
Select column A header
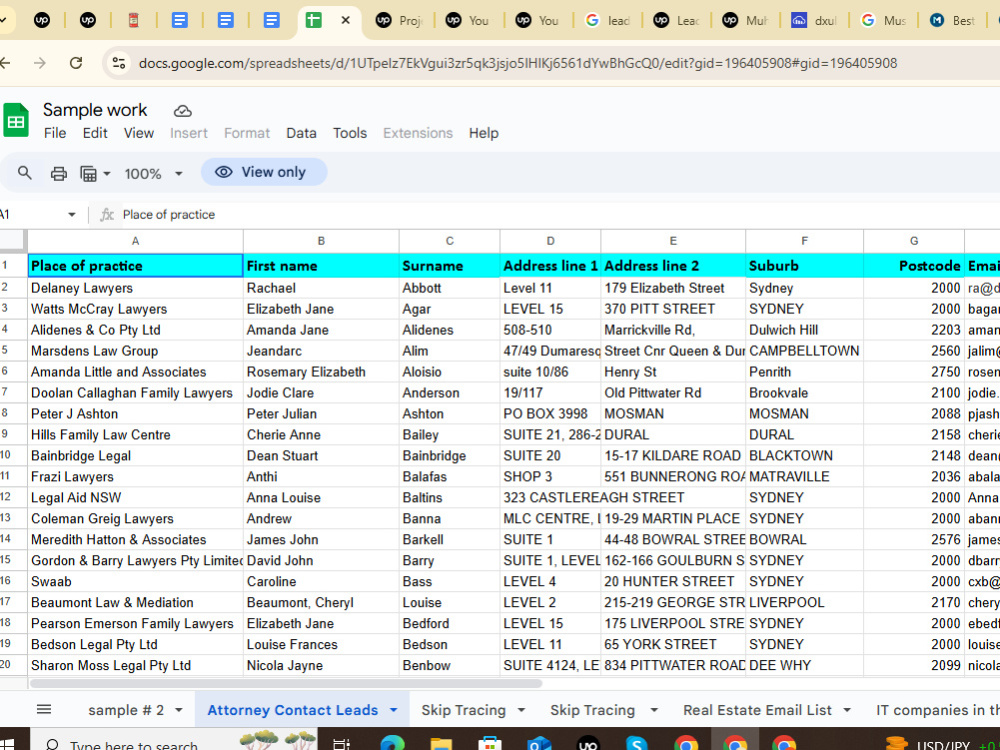135,241
